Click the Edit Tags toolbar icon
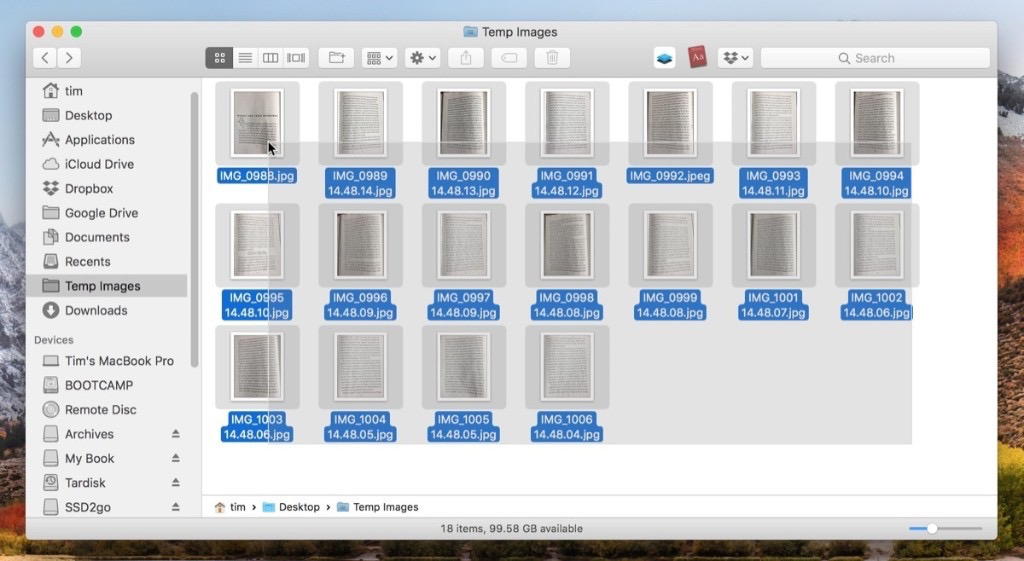Viewport: 1024px width, 561px height. 508,58
